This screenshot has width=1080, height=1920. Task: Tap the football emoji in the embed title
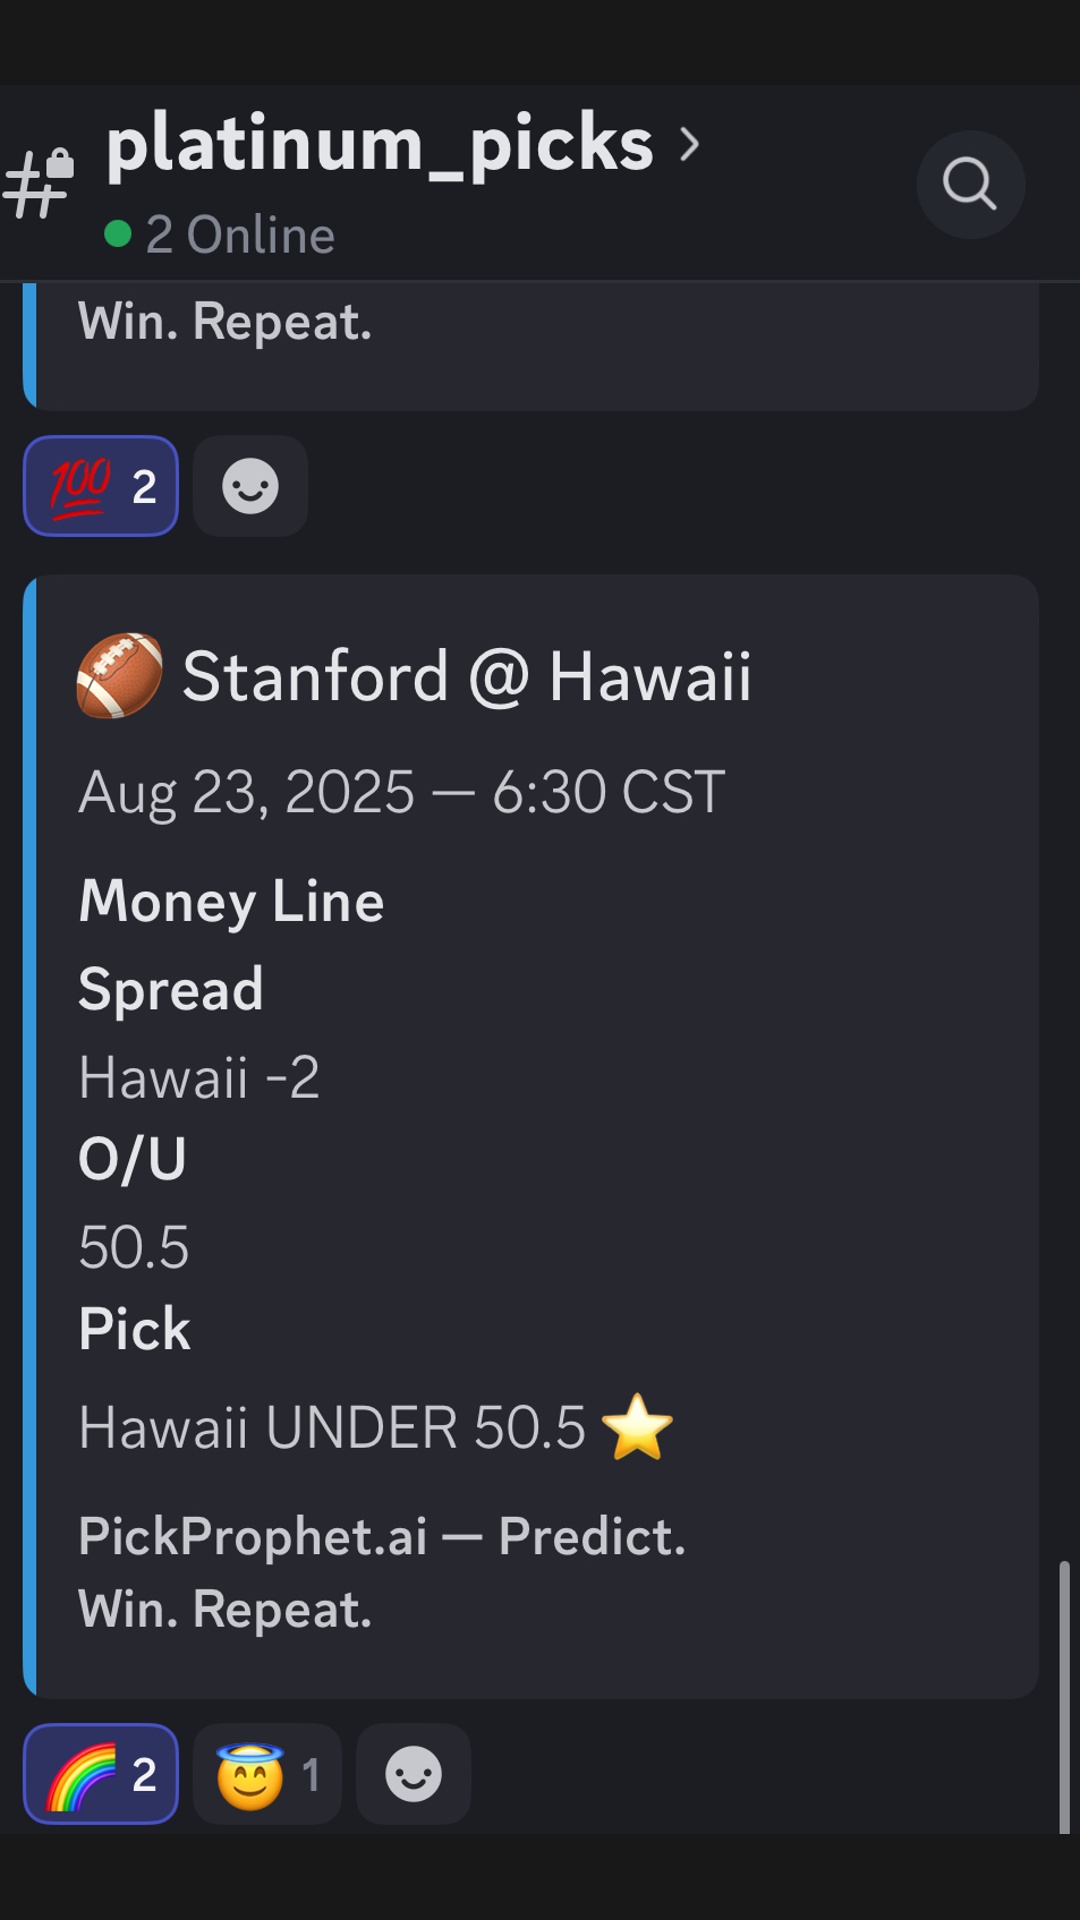coord(120,676)
